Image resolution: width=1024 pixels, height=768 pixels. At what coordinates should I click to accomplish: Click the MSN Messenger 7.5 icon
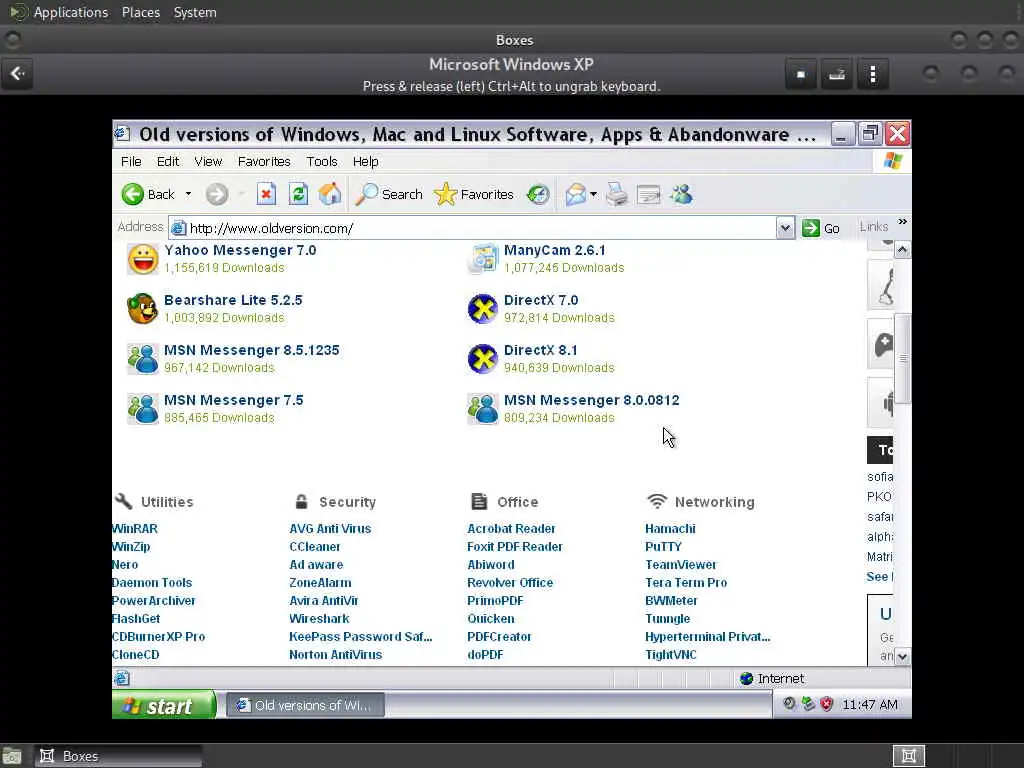pos(143,409)
